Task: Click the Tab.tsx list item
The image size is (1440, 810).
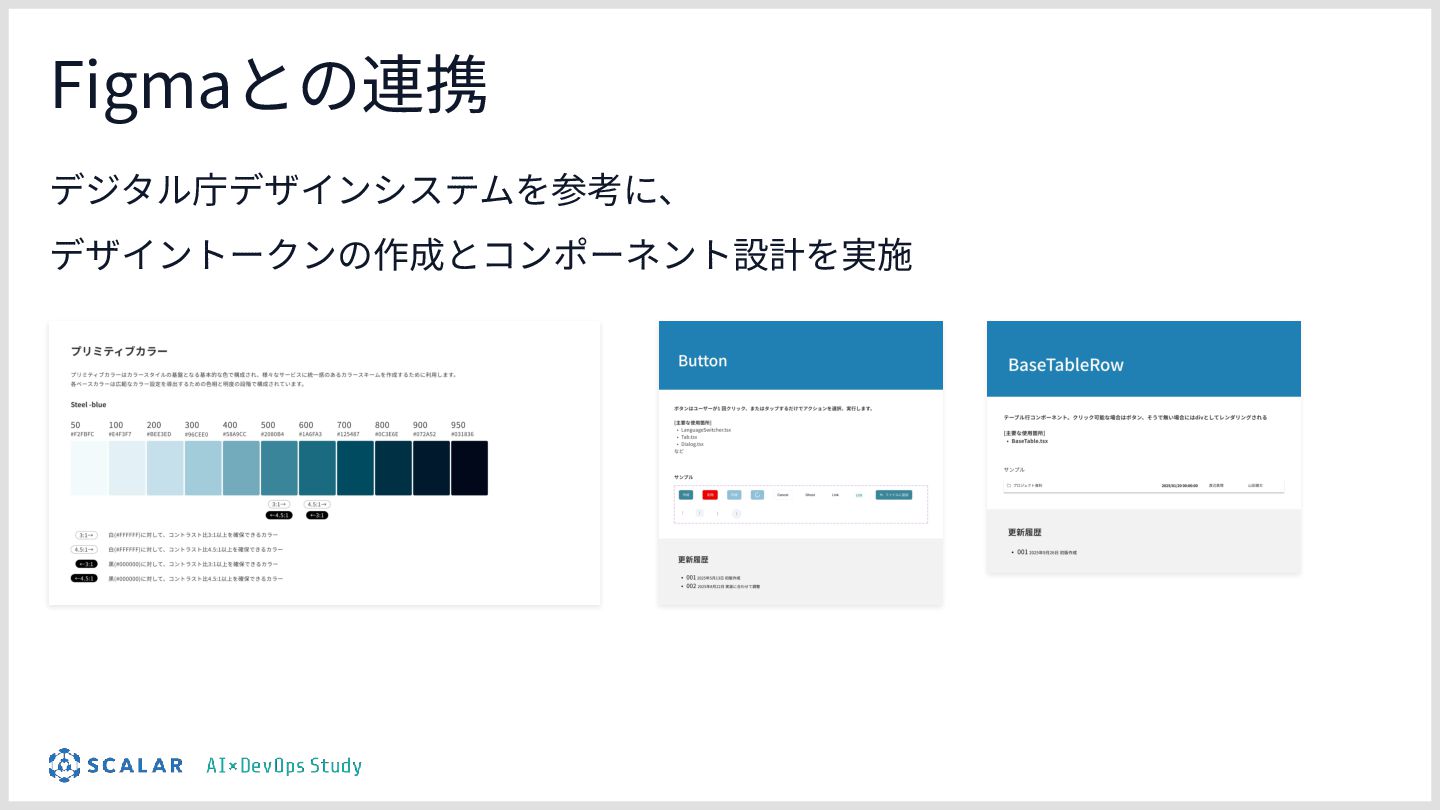Action: tap(689, 437)
